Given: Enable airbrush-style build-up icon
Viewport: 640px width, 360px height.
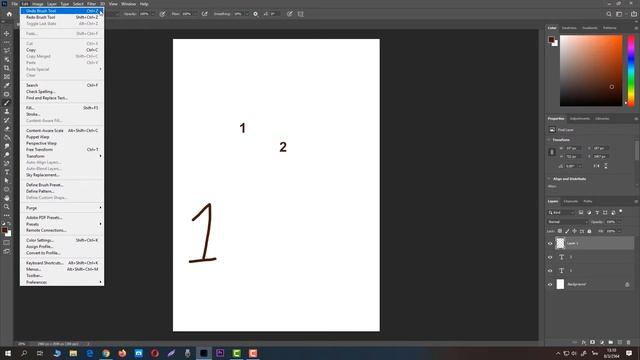Looking at the screenshot, I should (204, 14).
